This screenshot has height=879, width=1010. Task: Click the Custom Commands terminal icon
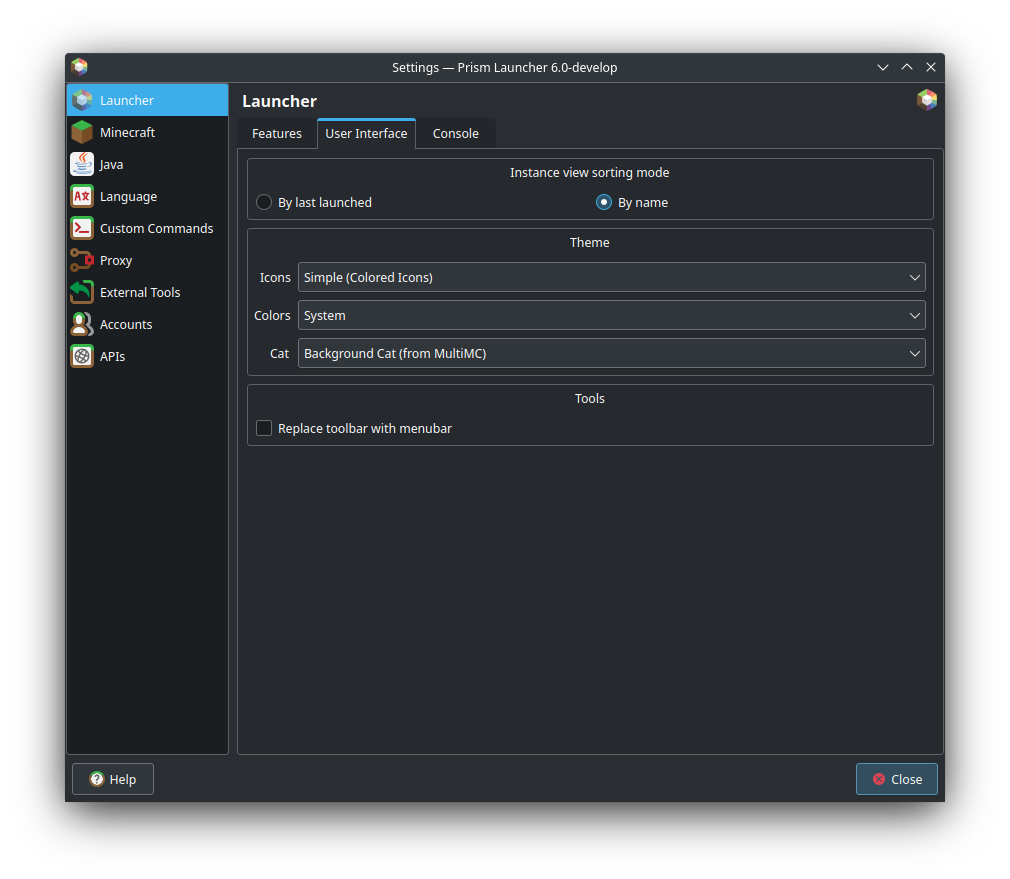click(x=82, y=228)
